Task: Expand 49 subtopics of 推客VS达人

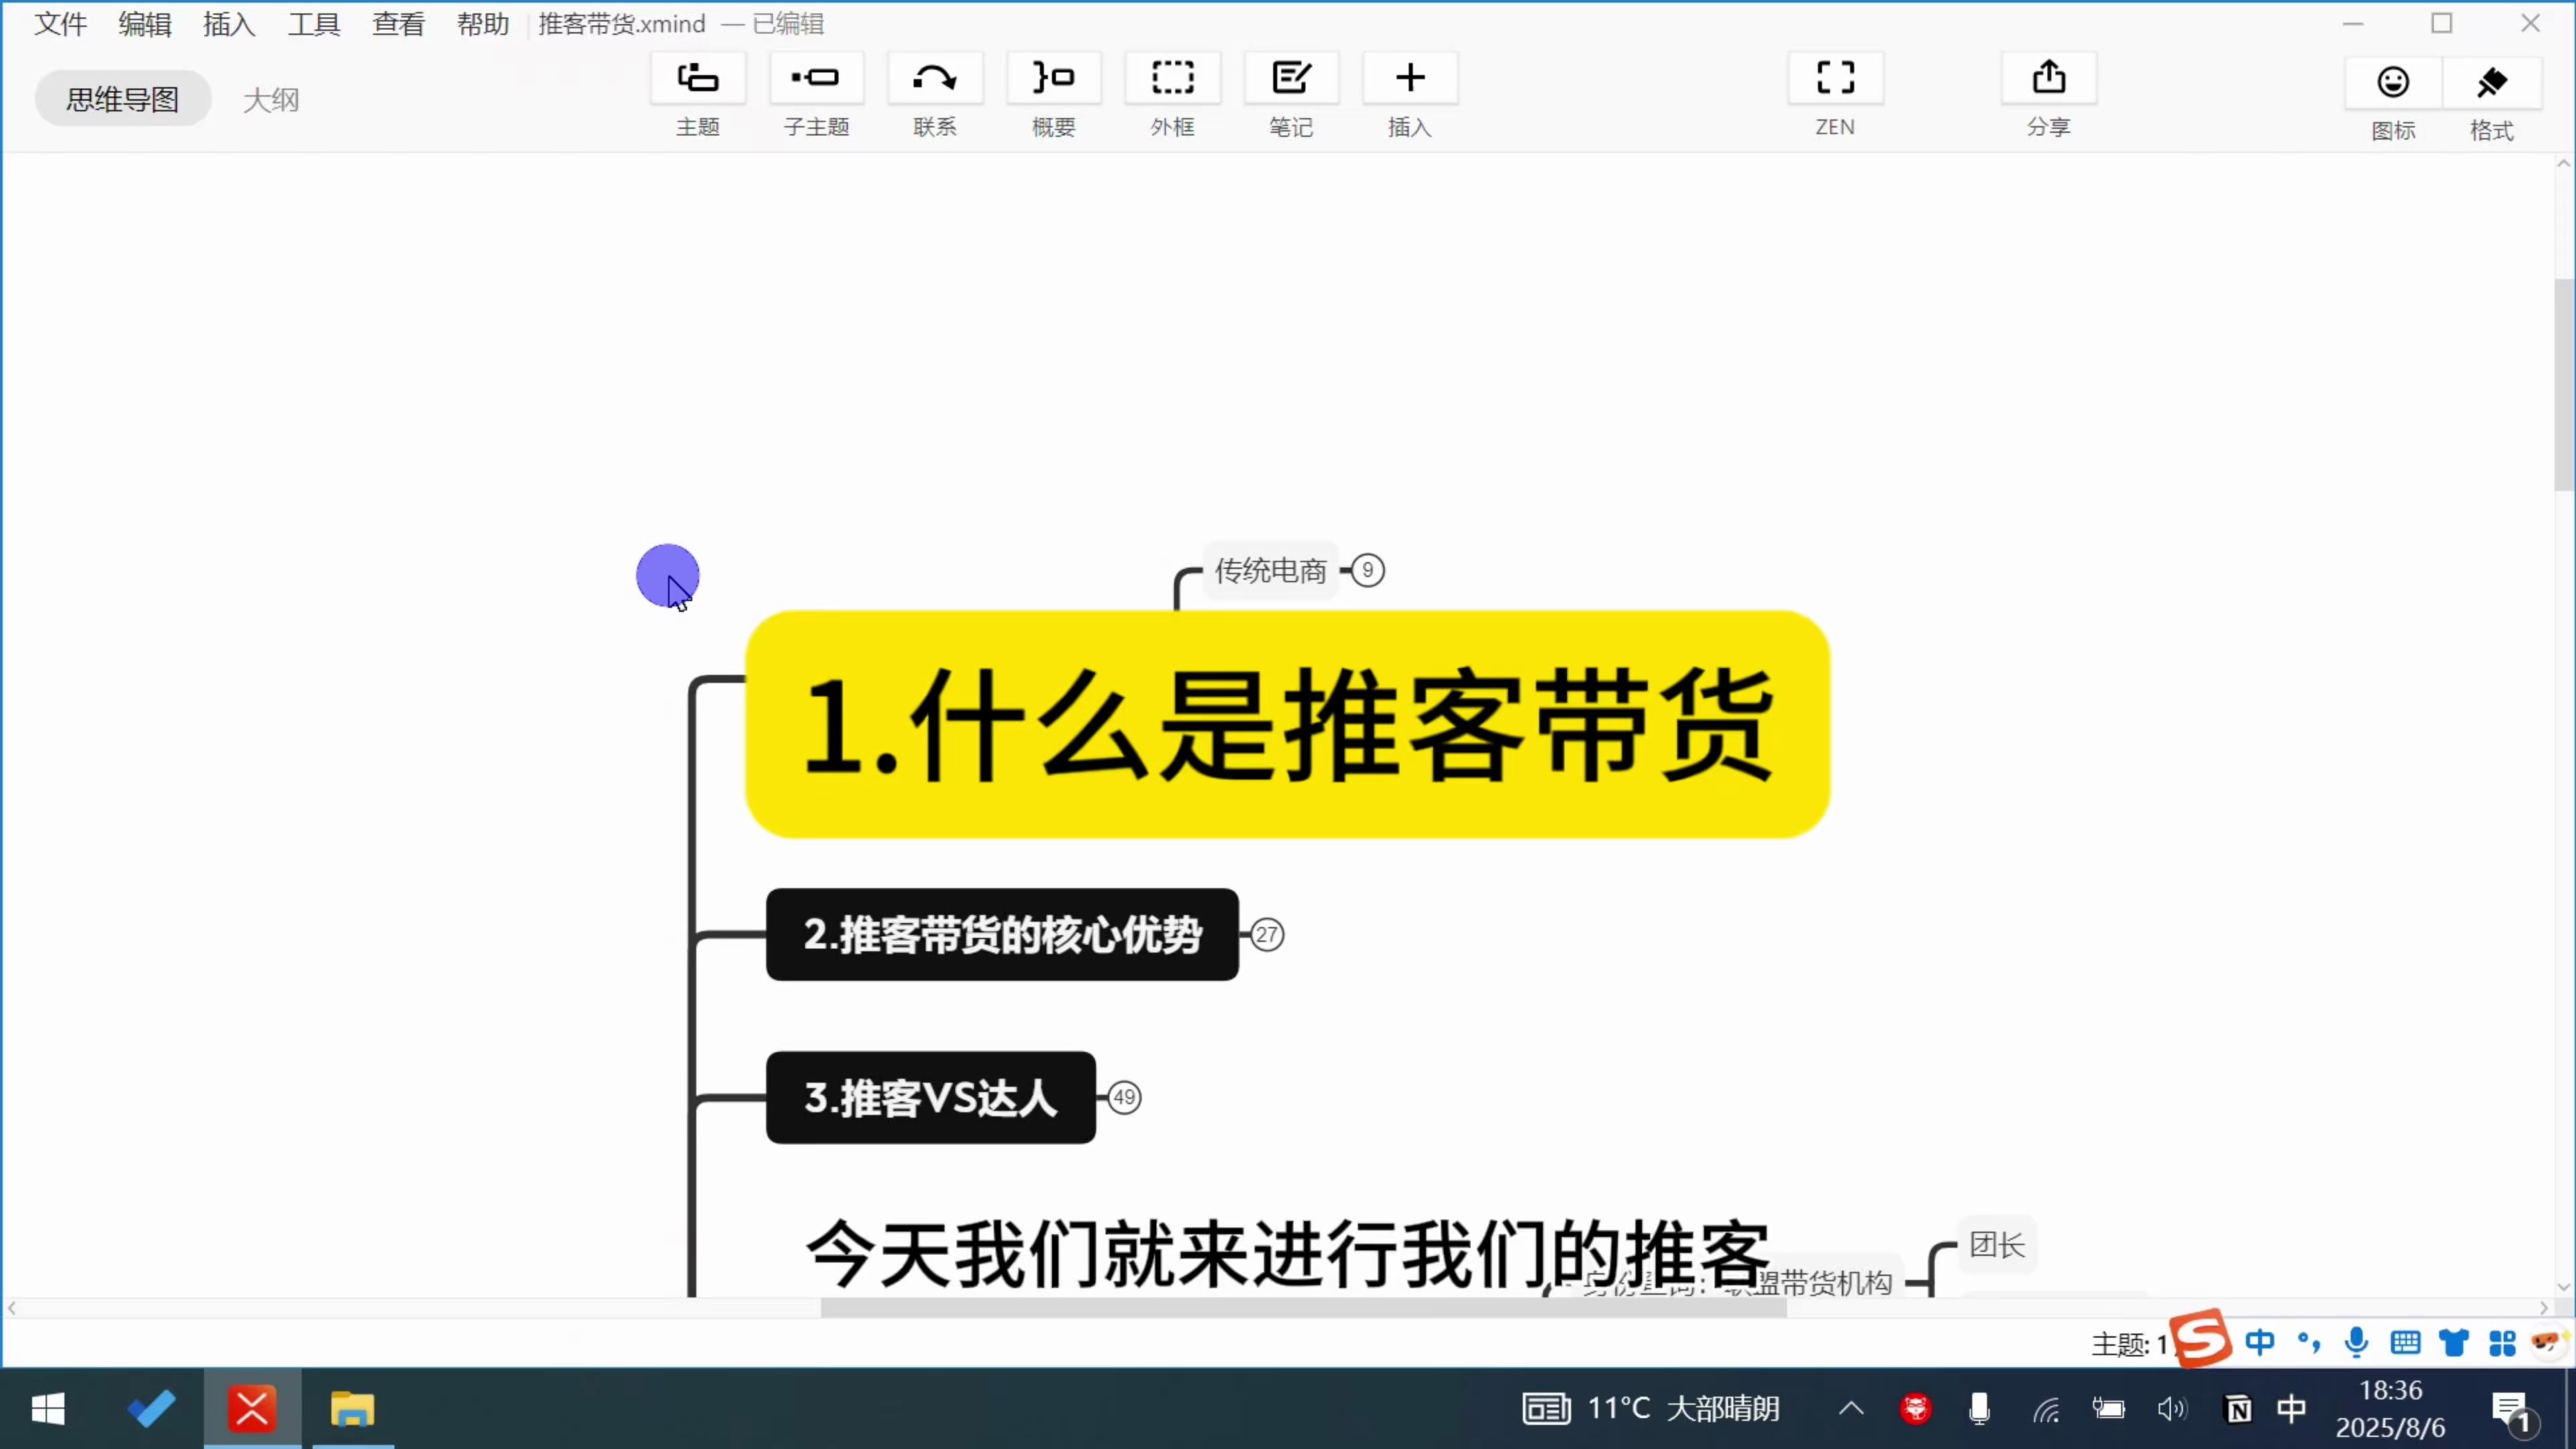Action: (x=1124, y=1097)
